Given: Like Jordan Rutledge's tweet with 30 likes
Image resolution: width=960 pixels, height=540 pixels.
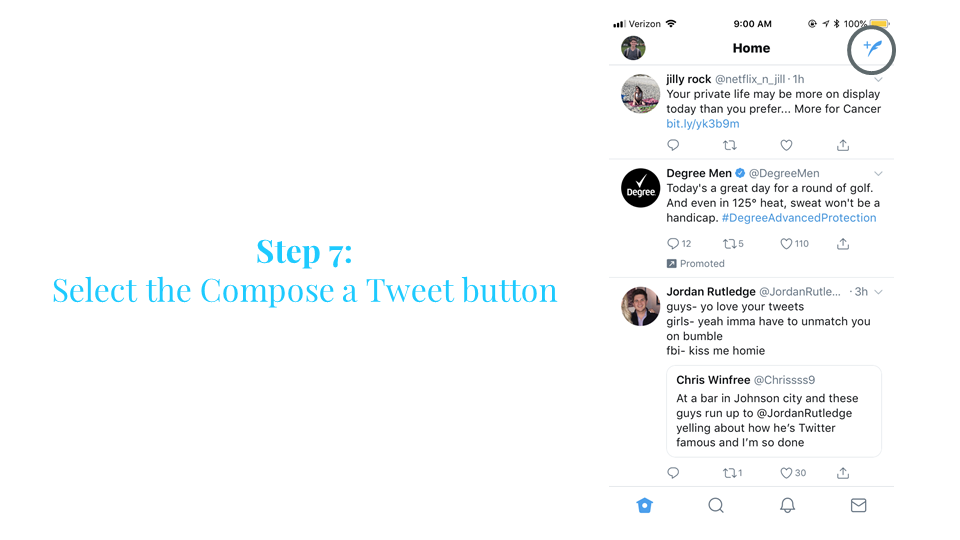Looking at the screenshot, I should (793, 473).
